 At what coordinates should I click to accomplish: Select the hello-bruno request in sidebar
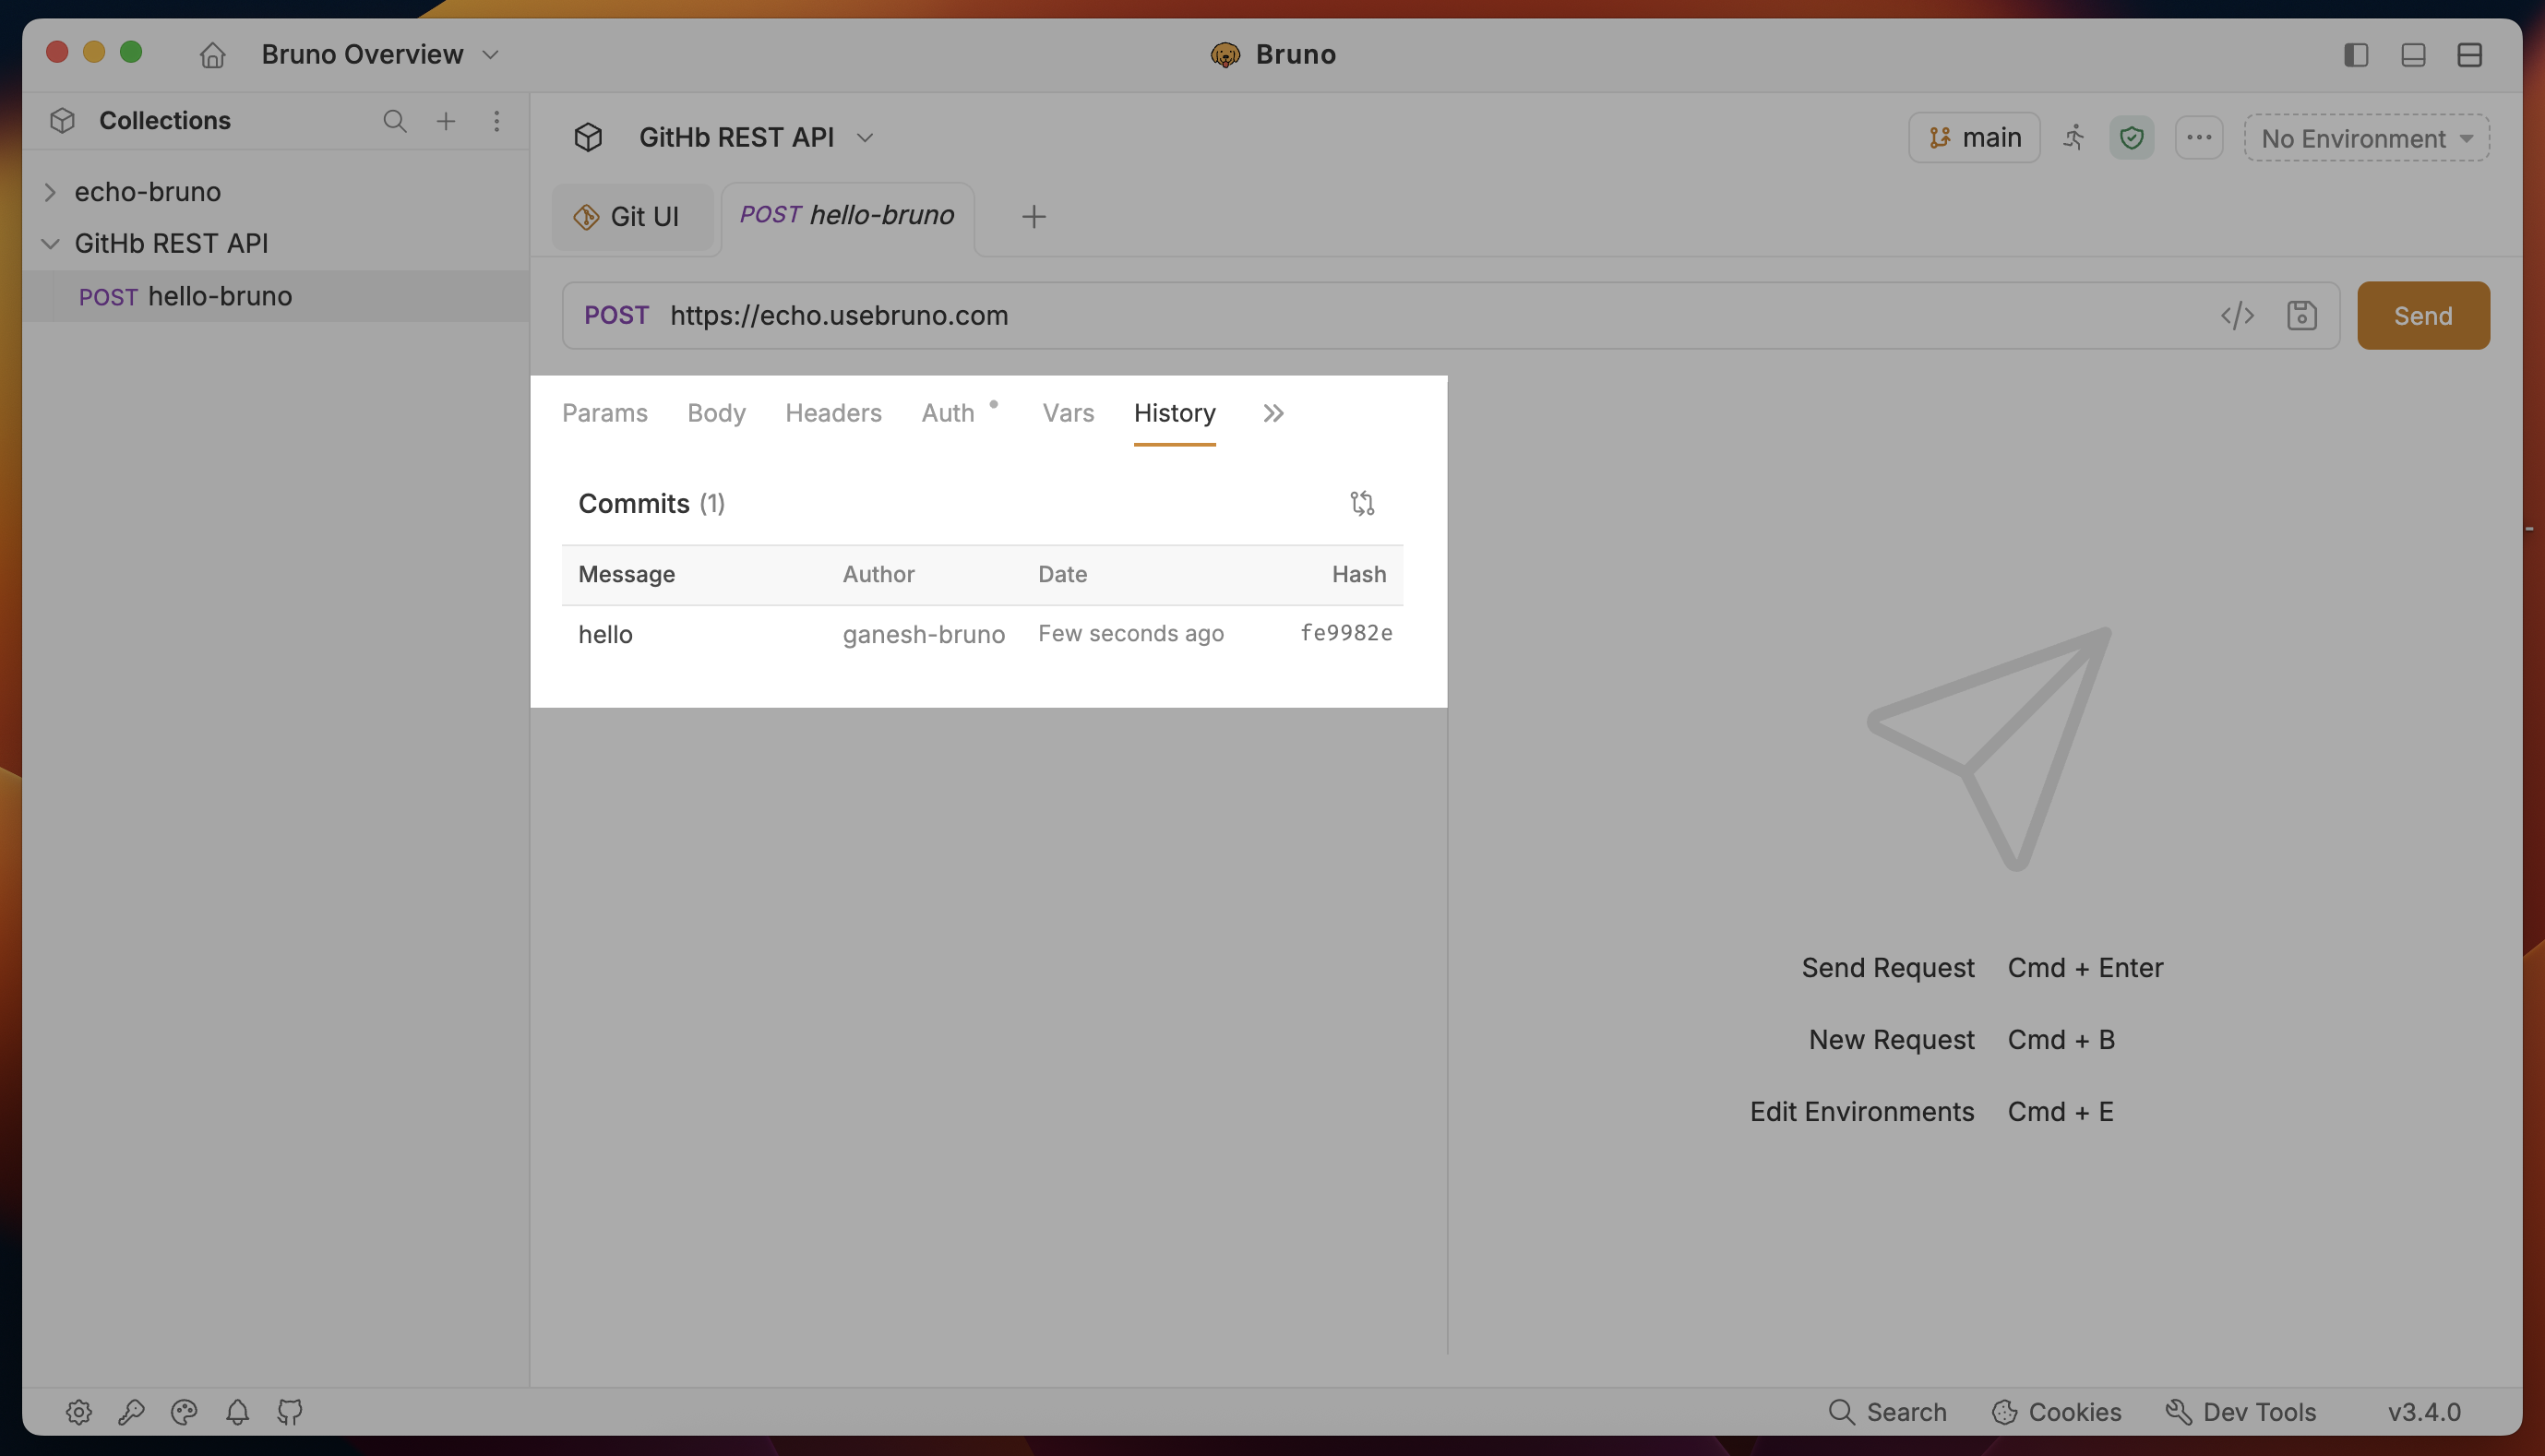(x=275, y=296)
